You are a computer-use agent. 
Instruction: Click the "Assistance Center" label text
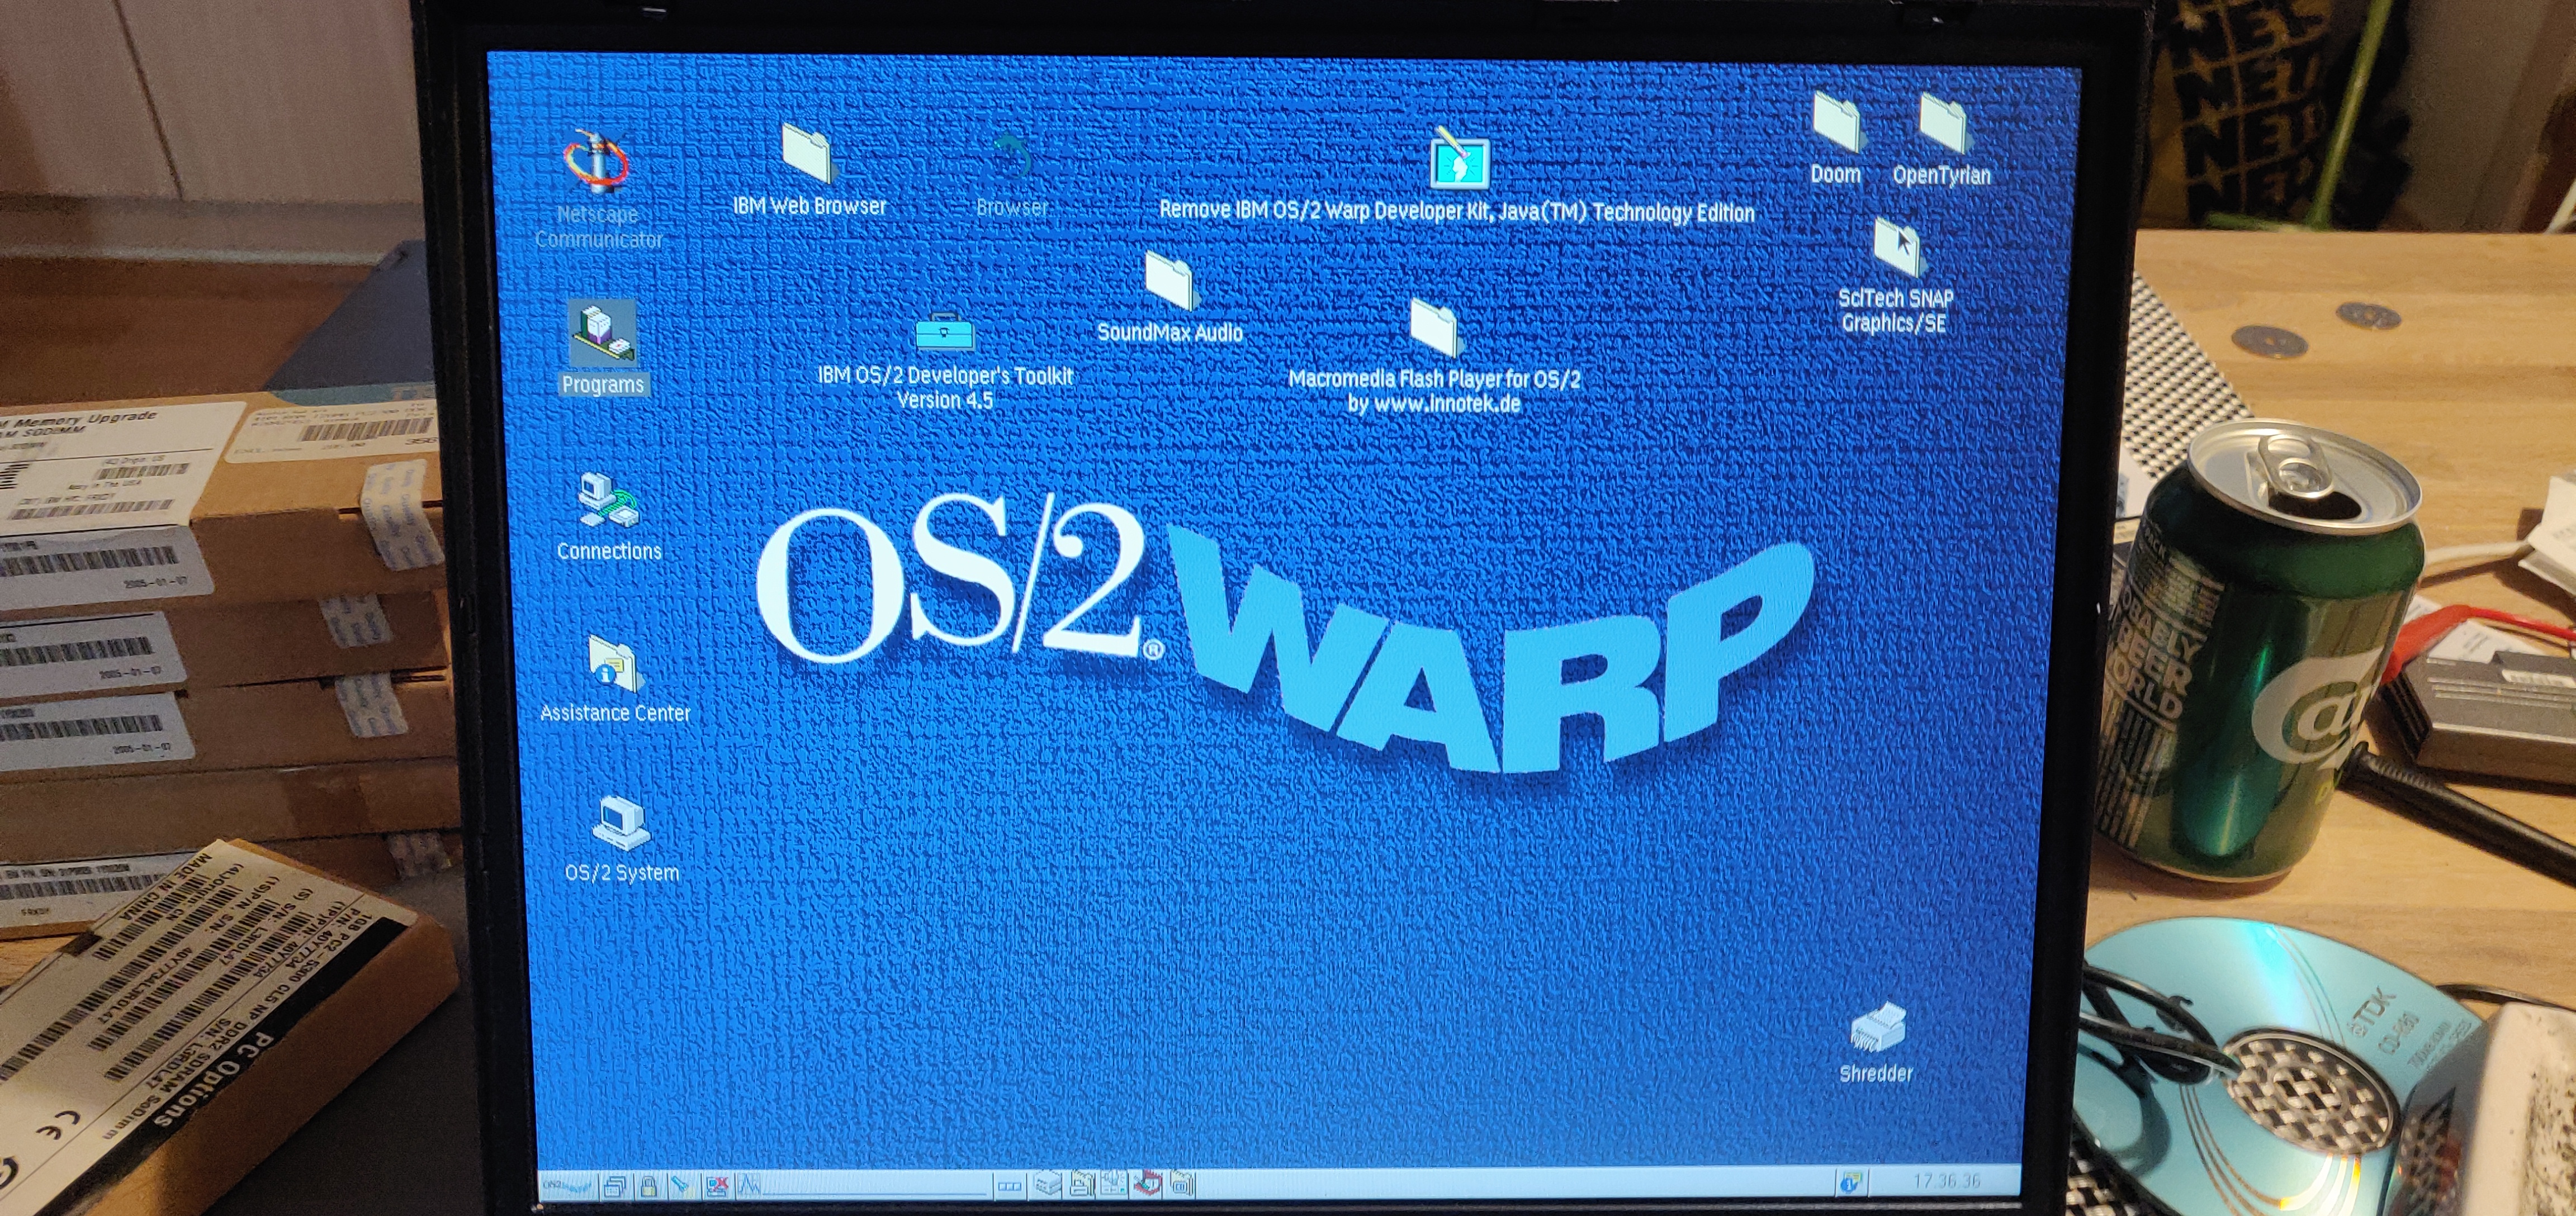point(615,714)
